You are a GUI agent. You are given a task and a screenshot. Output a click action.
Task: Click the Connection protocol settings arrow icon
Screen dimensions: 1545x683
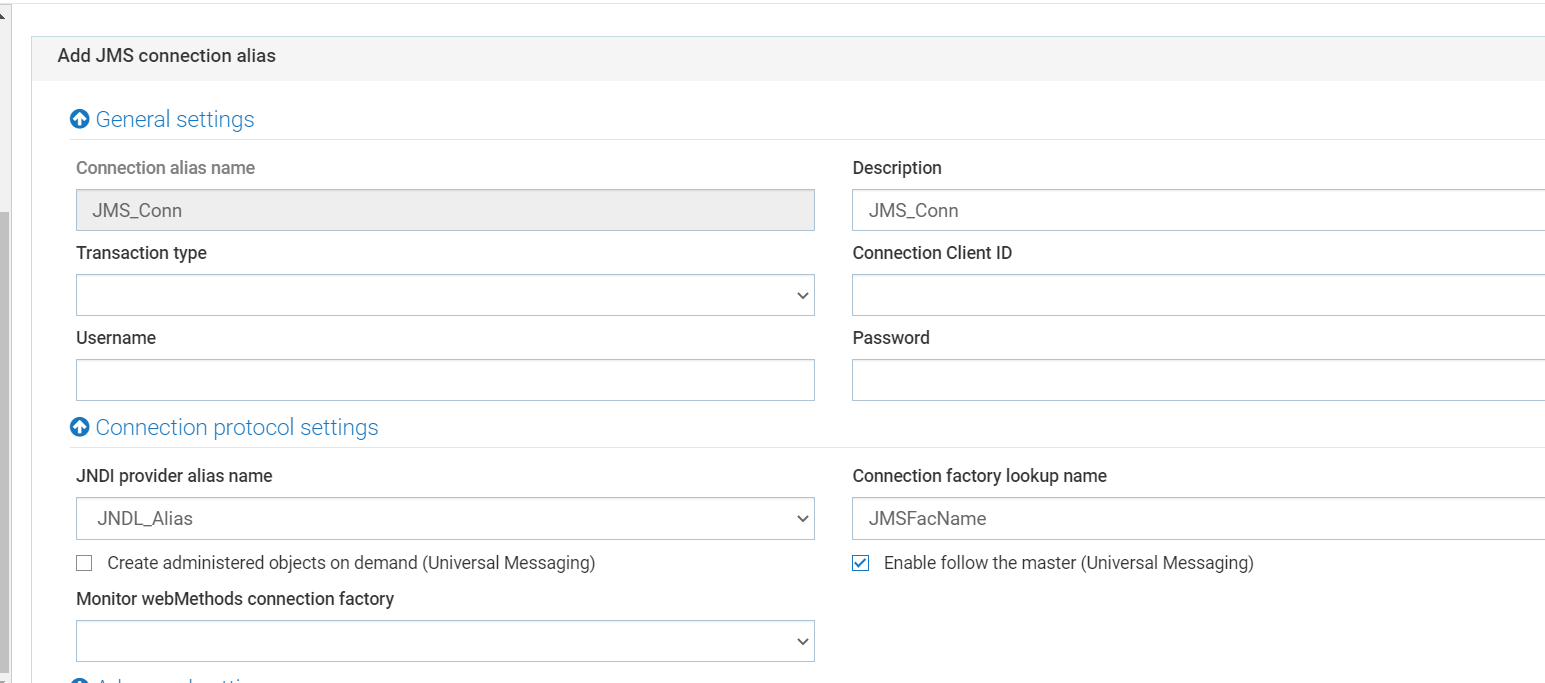[80, 427]
